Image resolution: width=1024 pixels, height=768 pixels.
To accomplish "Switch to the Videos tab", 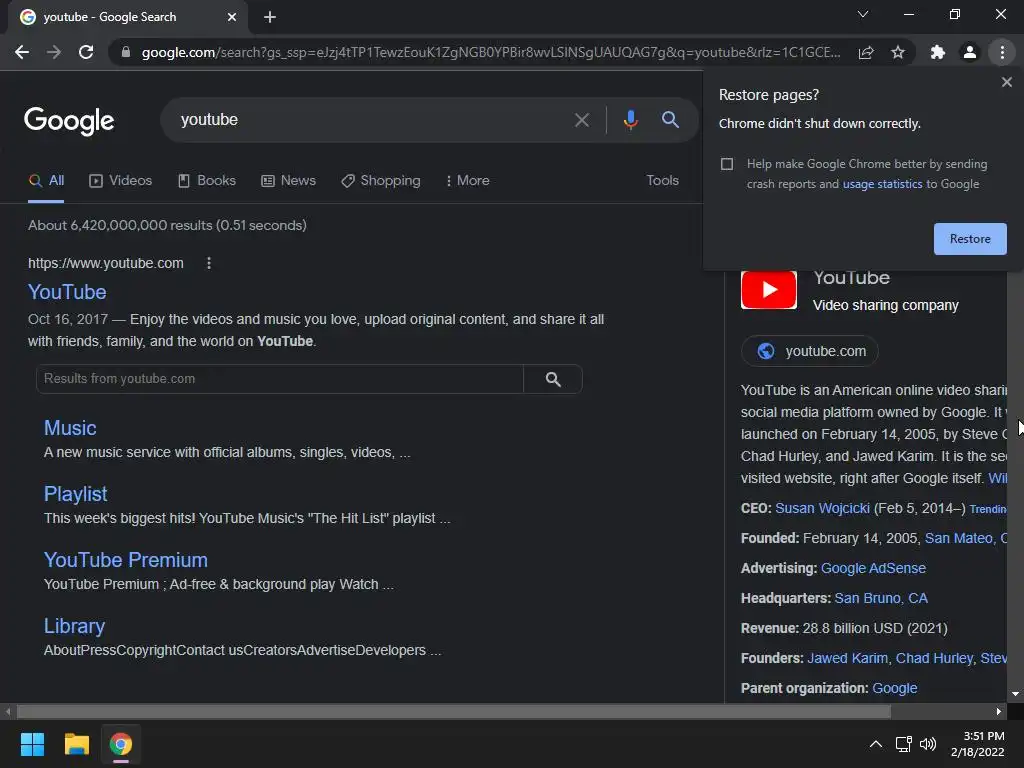I will click(x=120, y=181).
